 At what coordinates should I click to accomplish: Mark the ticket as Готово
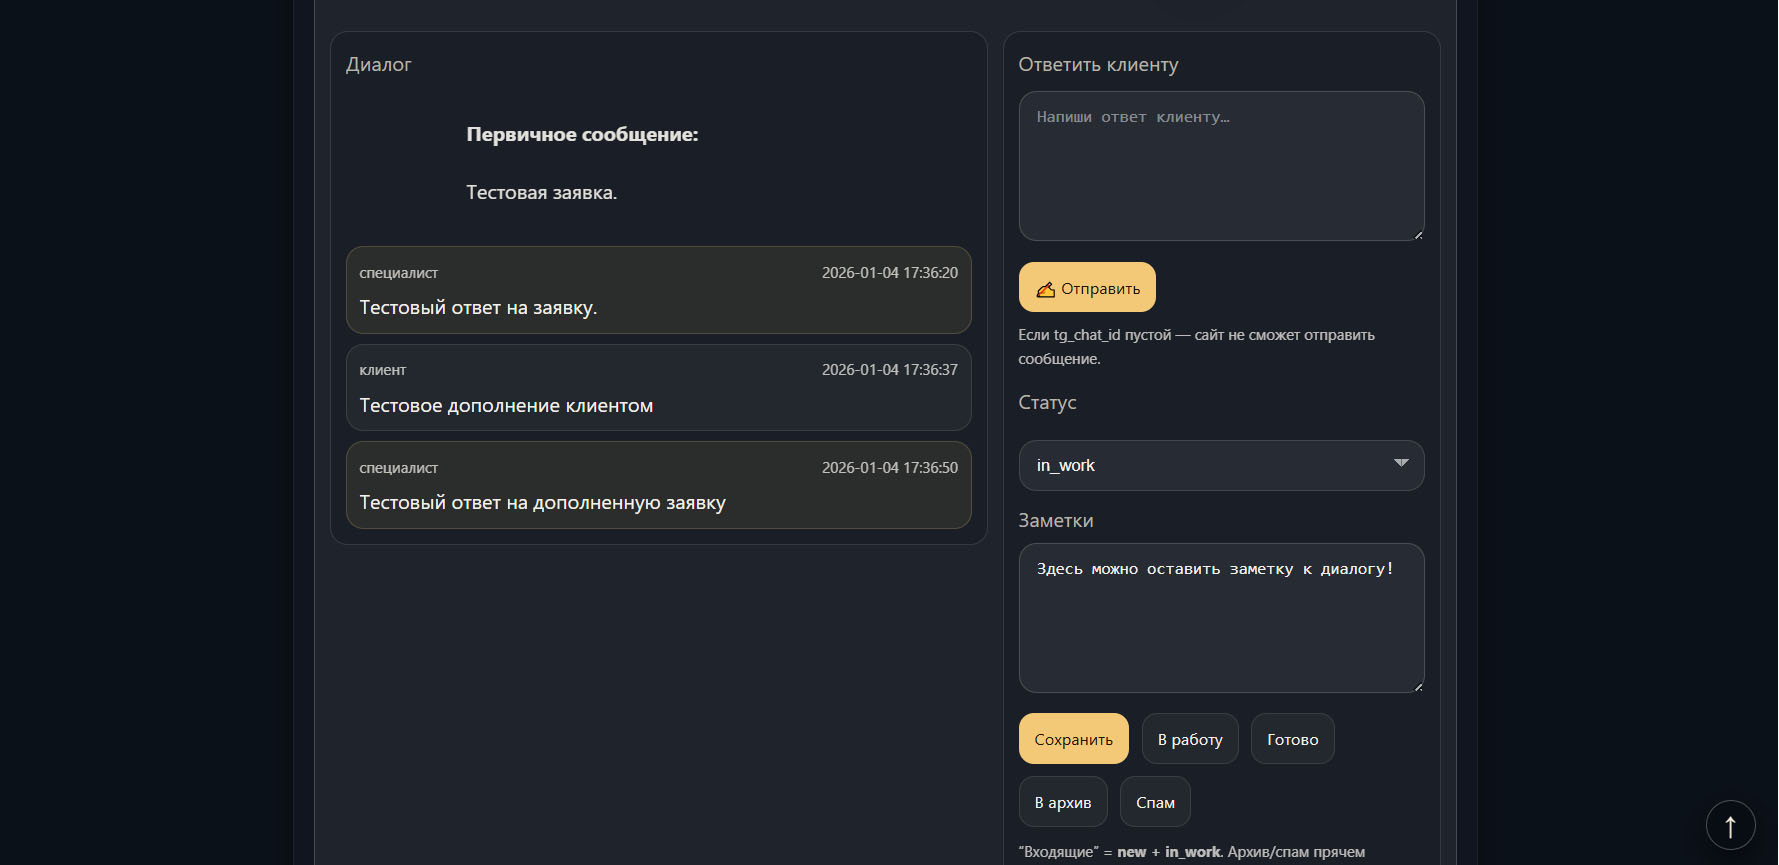click(1292, 739)
